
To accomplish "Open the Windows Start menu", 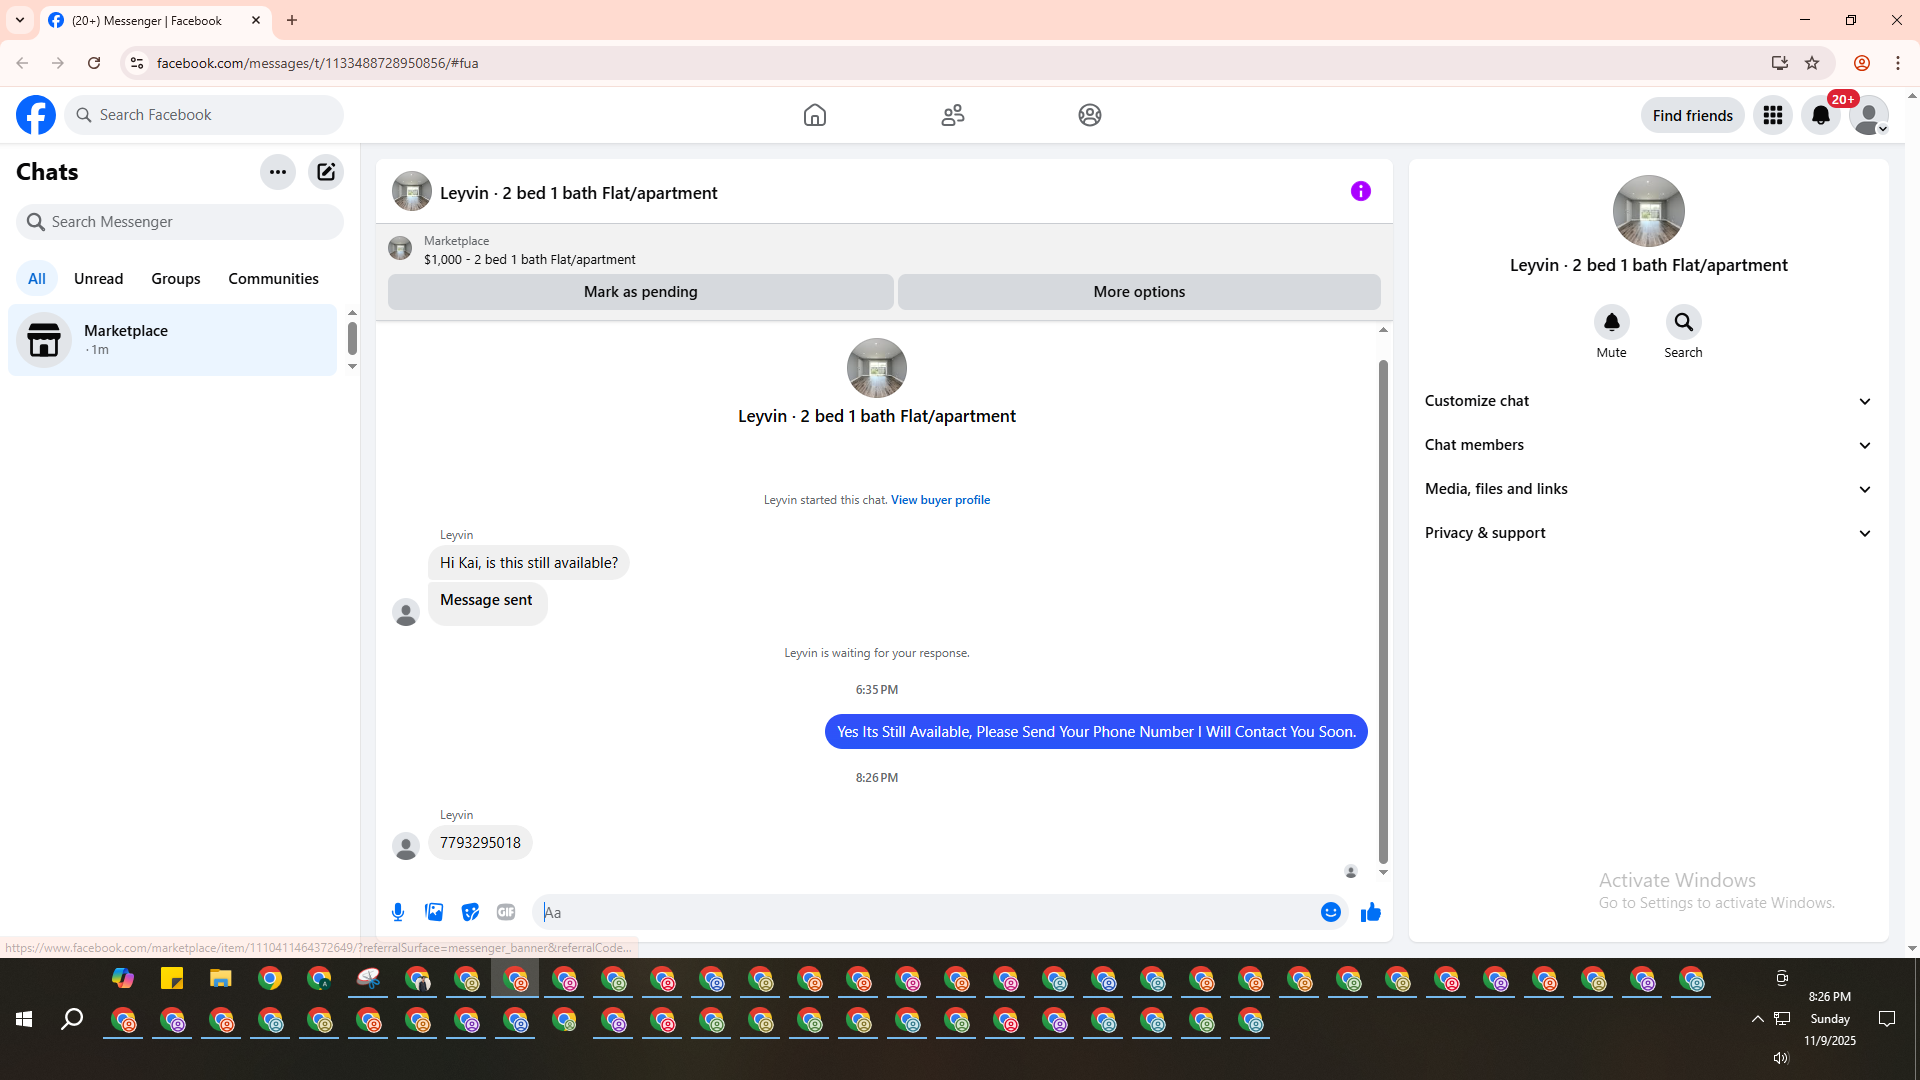I will (x=24, y=1019).
